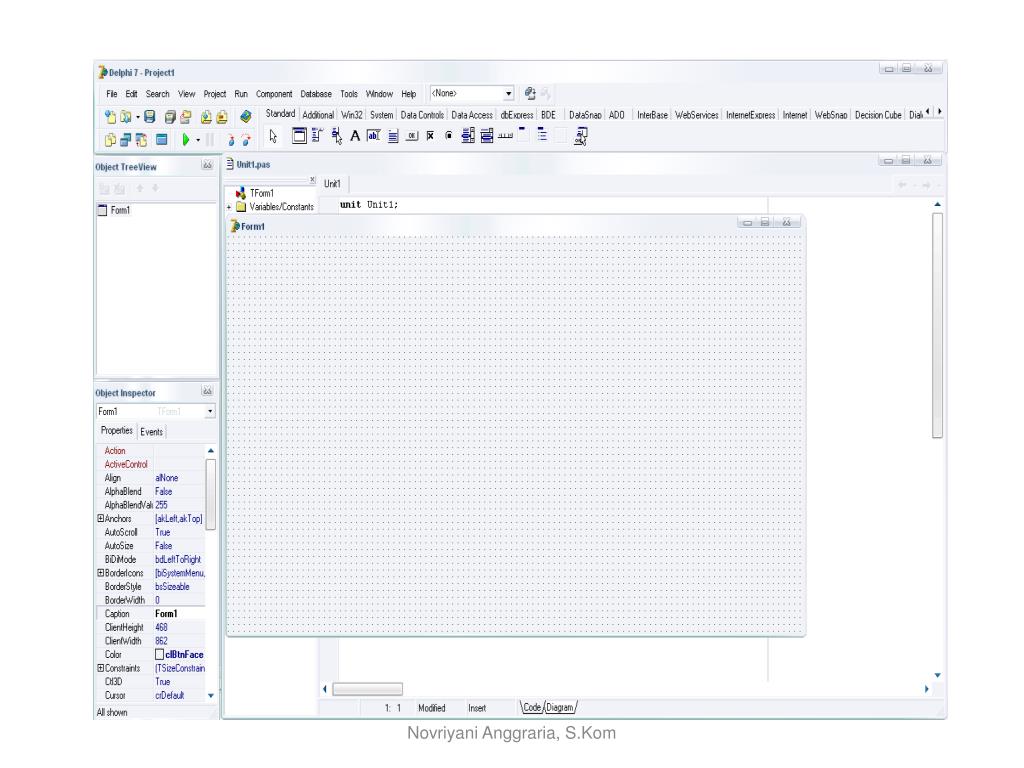
Task: Select the ActionList component icon
Action: point(581,136)
